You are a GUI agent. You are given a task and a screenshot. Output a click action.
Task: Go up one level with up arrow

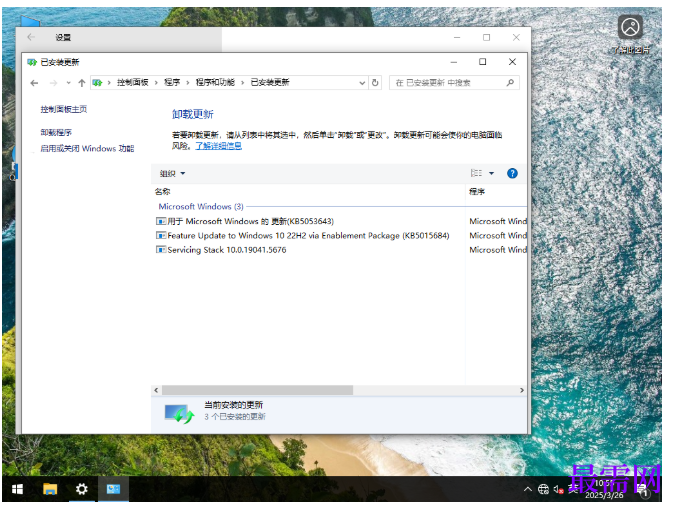82,83
